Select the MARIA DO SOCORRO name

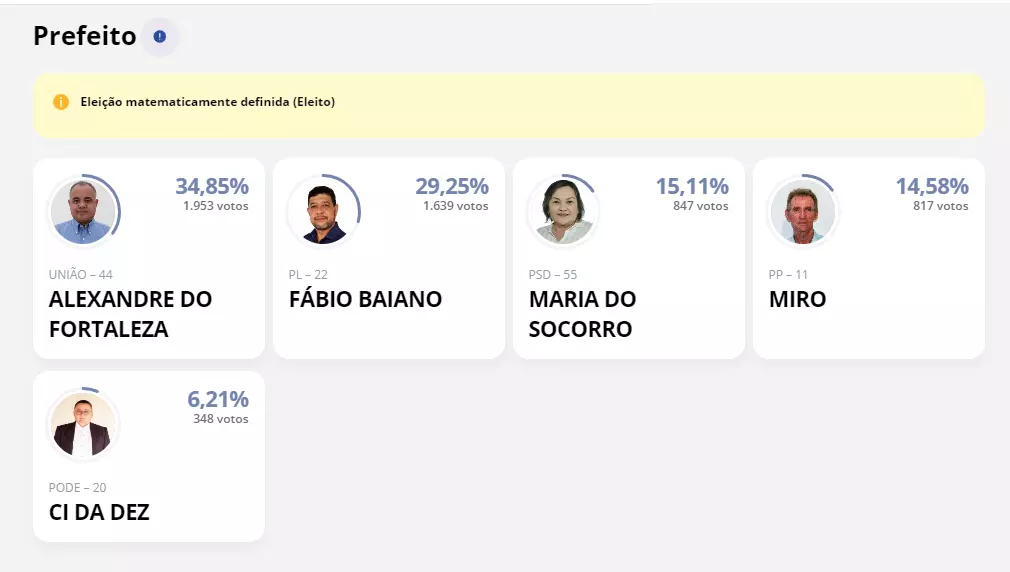pos(582,314)
